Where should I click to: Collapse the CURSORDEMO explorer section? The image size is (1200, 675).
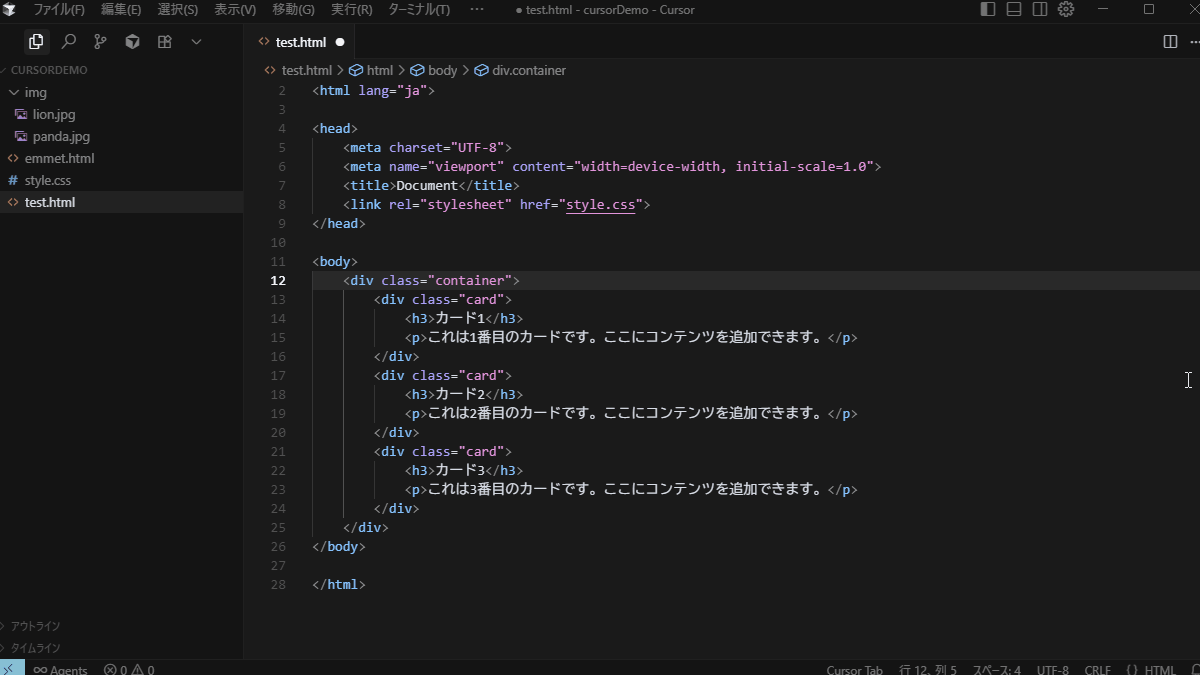click(48, 70)
